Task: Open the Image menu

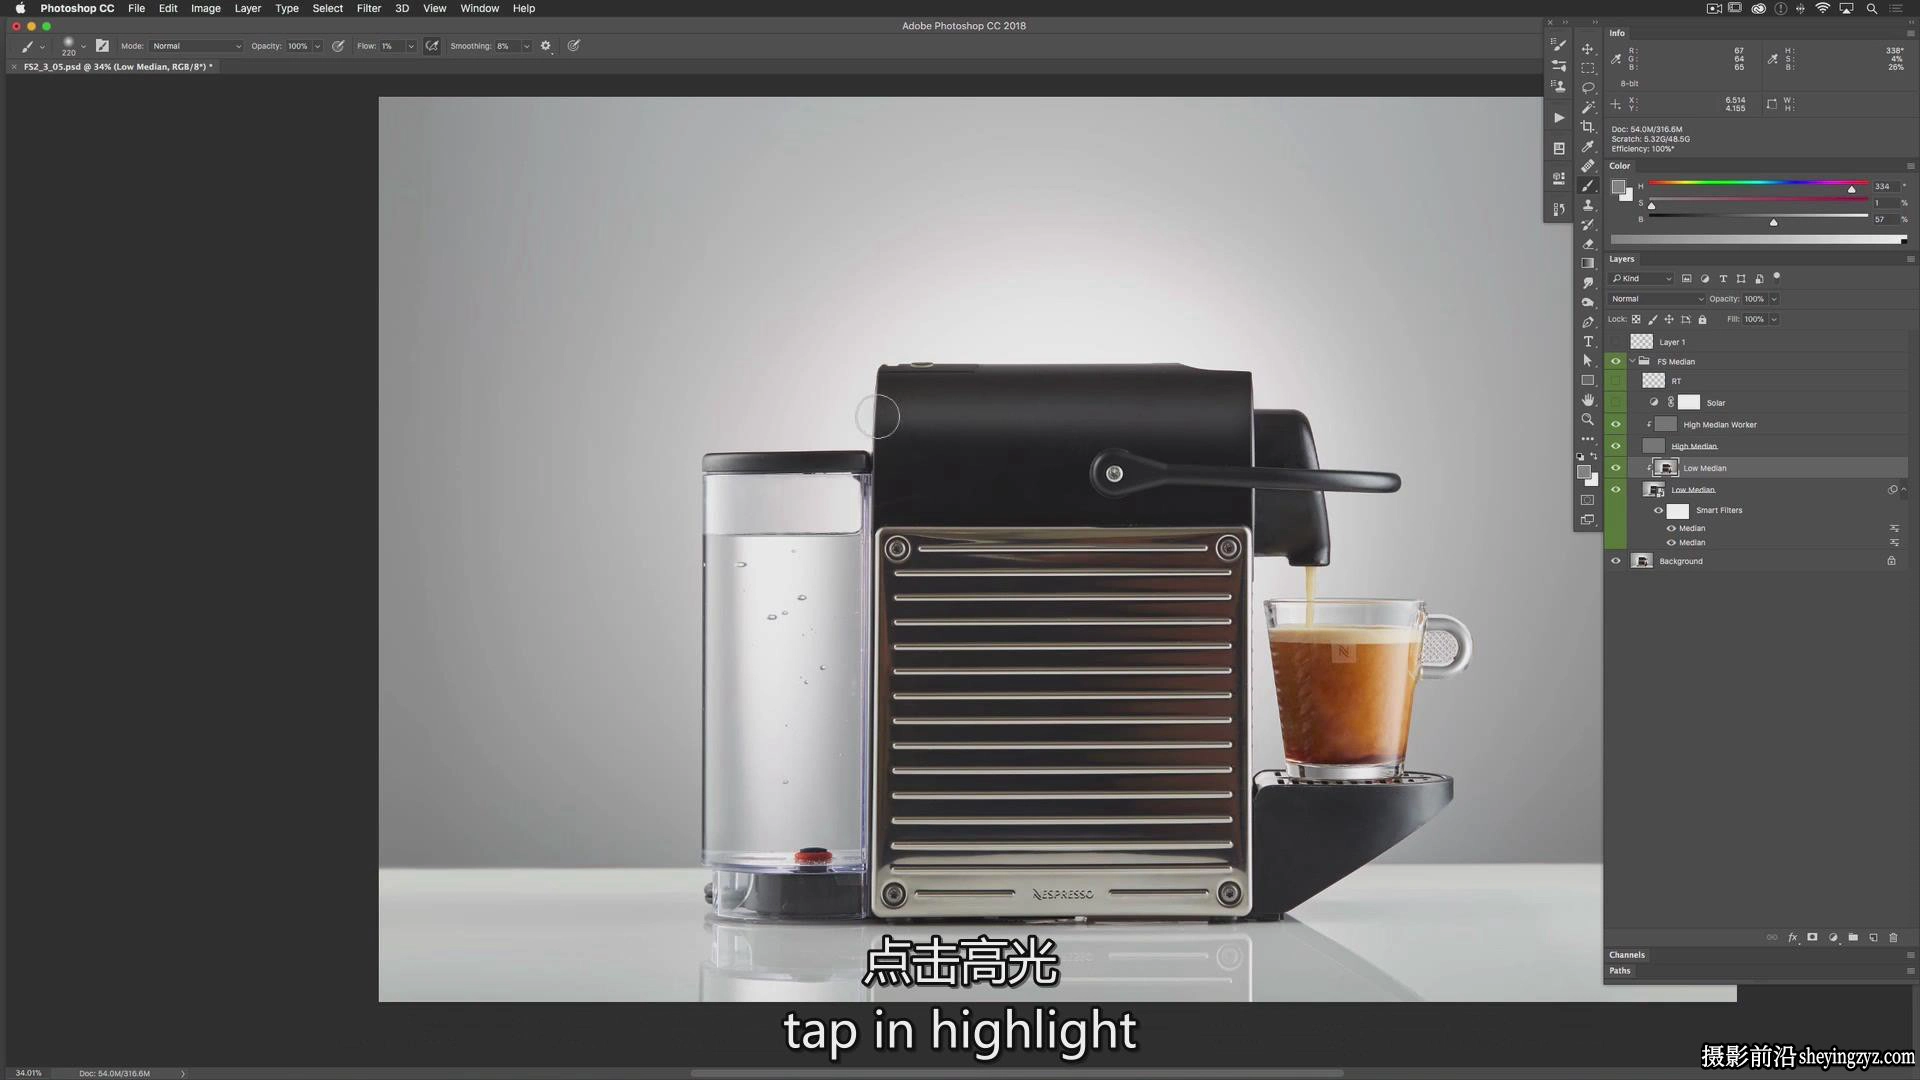Action: [x=205, y=8]
